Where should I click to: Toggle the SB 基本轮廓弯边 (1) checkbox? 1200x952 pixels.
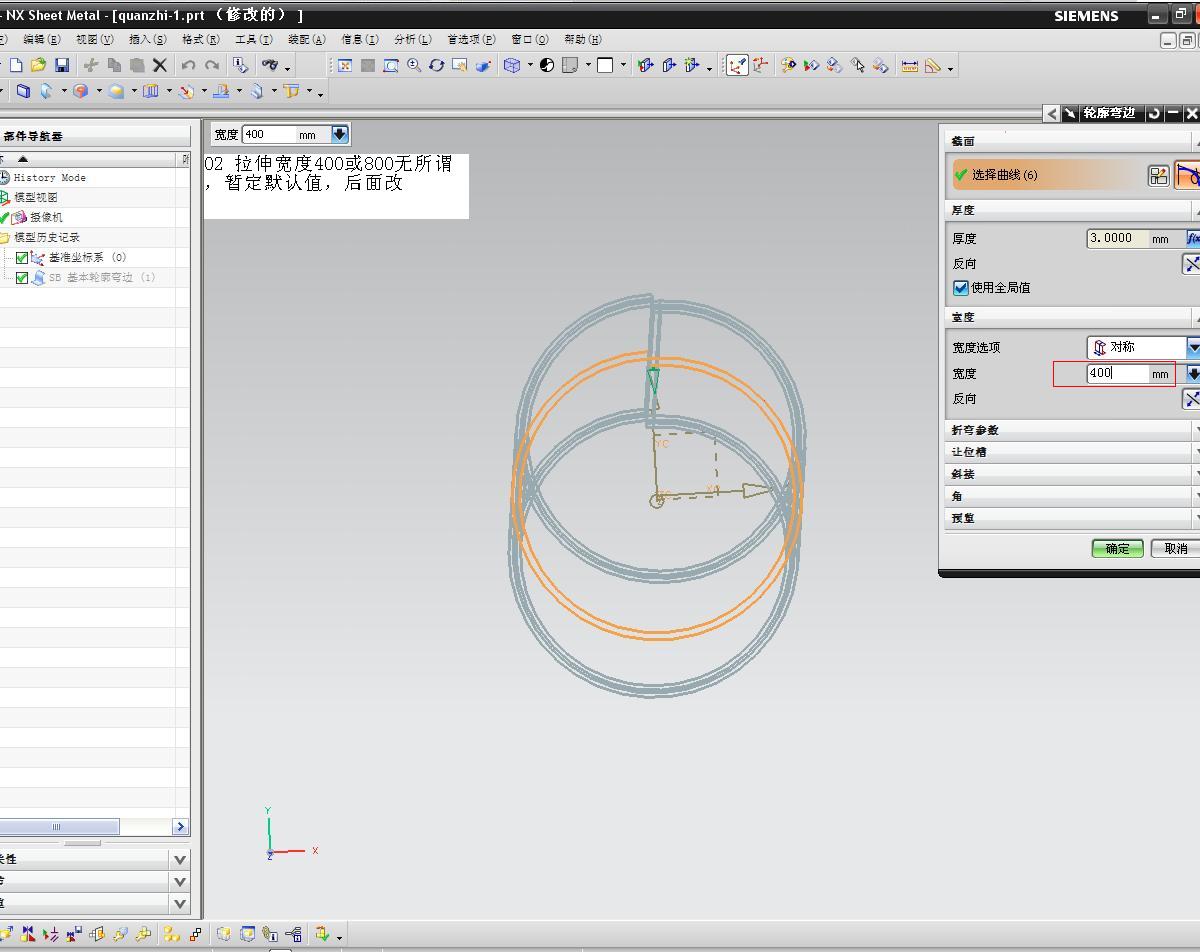(22, 278)
